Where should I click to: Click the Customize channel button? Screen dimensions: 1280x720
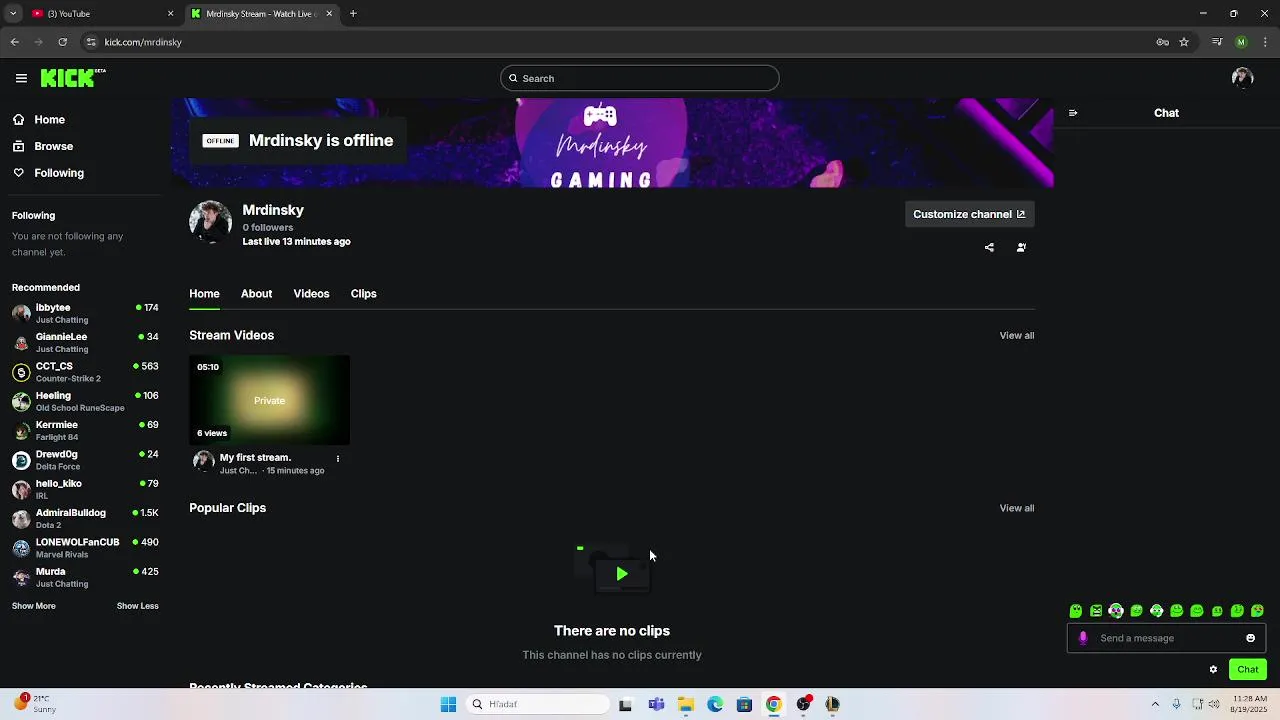969,214
